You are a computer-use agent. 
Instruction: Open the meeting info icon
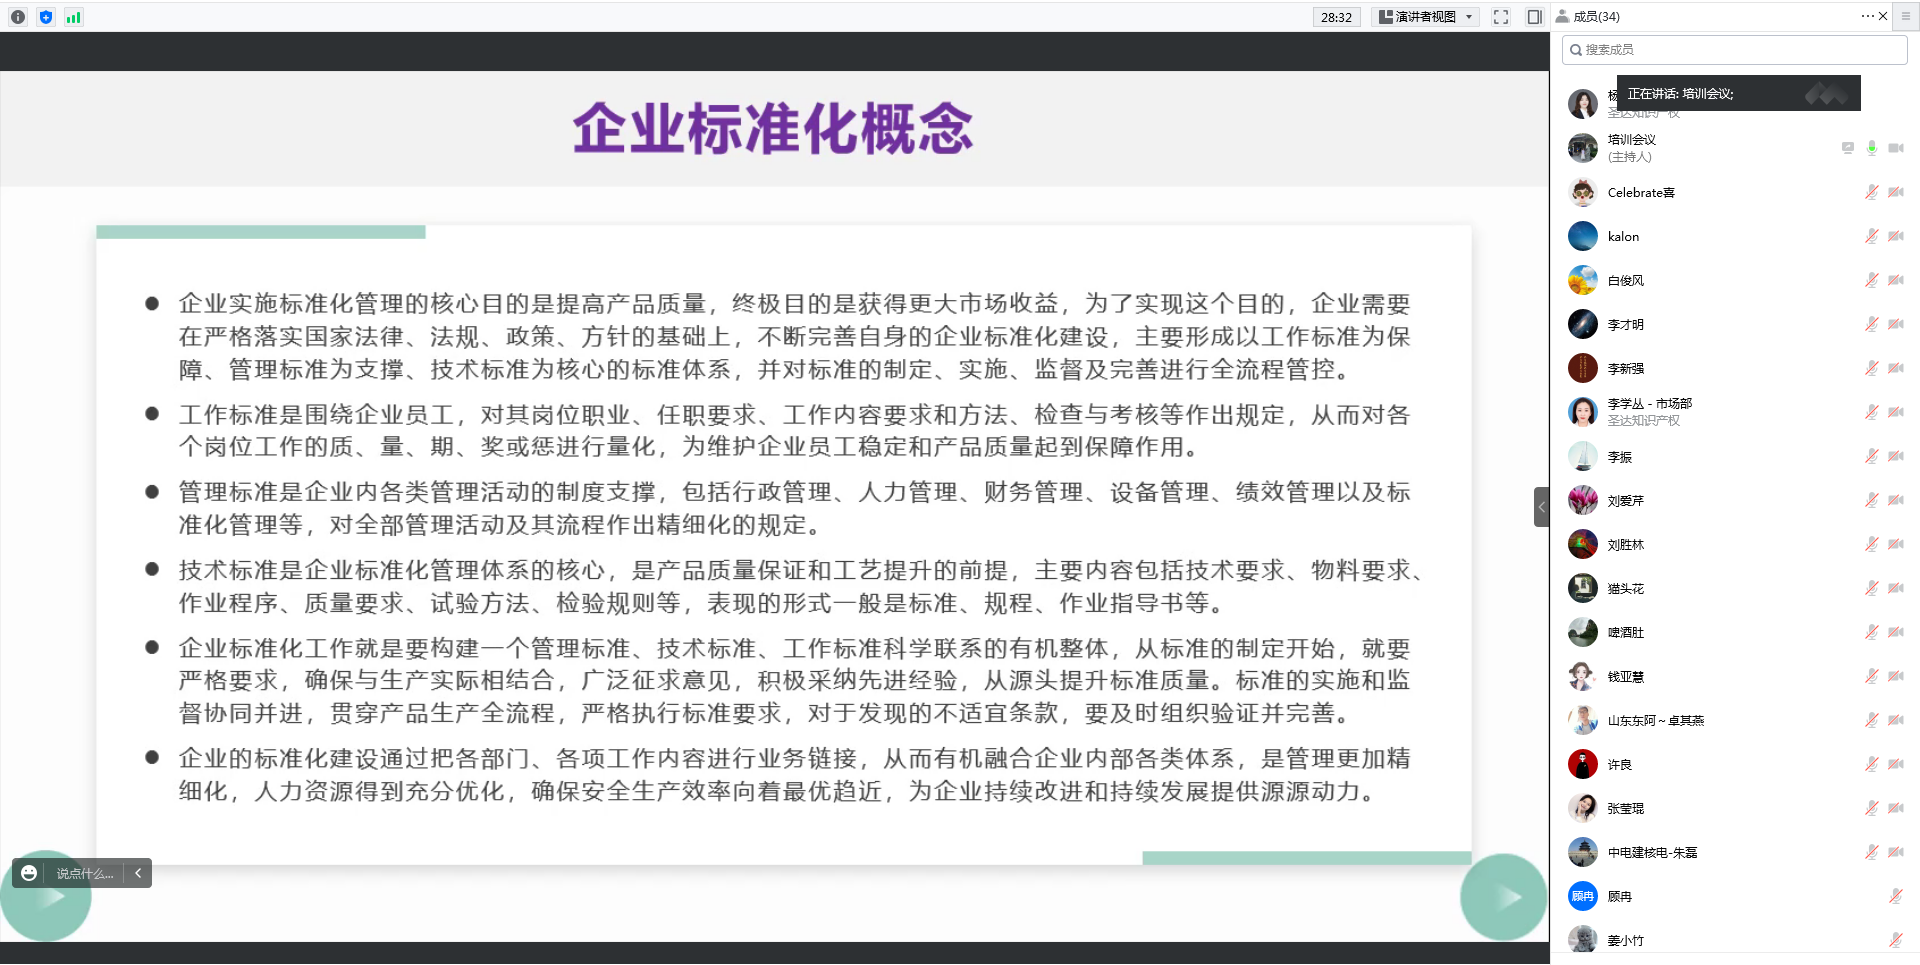pos(18,17)
